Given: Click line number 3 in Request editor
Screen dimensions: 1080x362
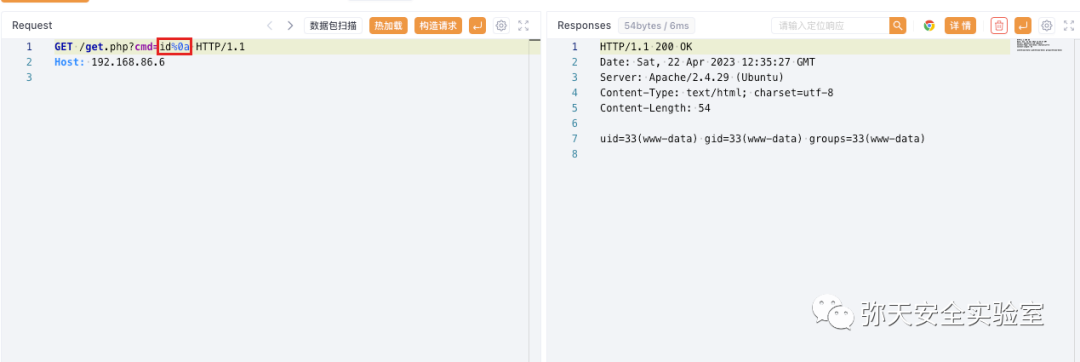Looking at the screenshot, I should click(x=28, y=77).
